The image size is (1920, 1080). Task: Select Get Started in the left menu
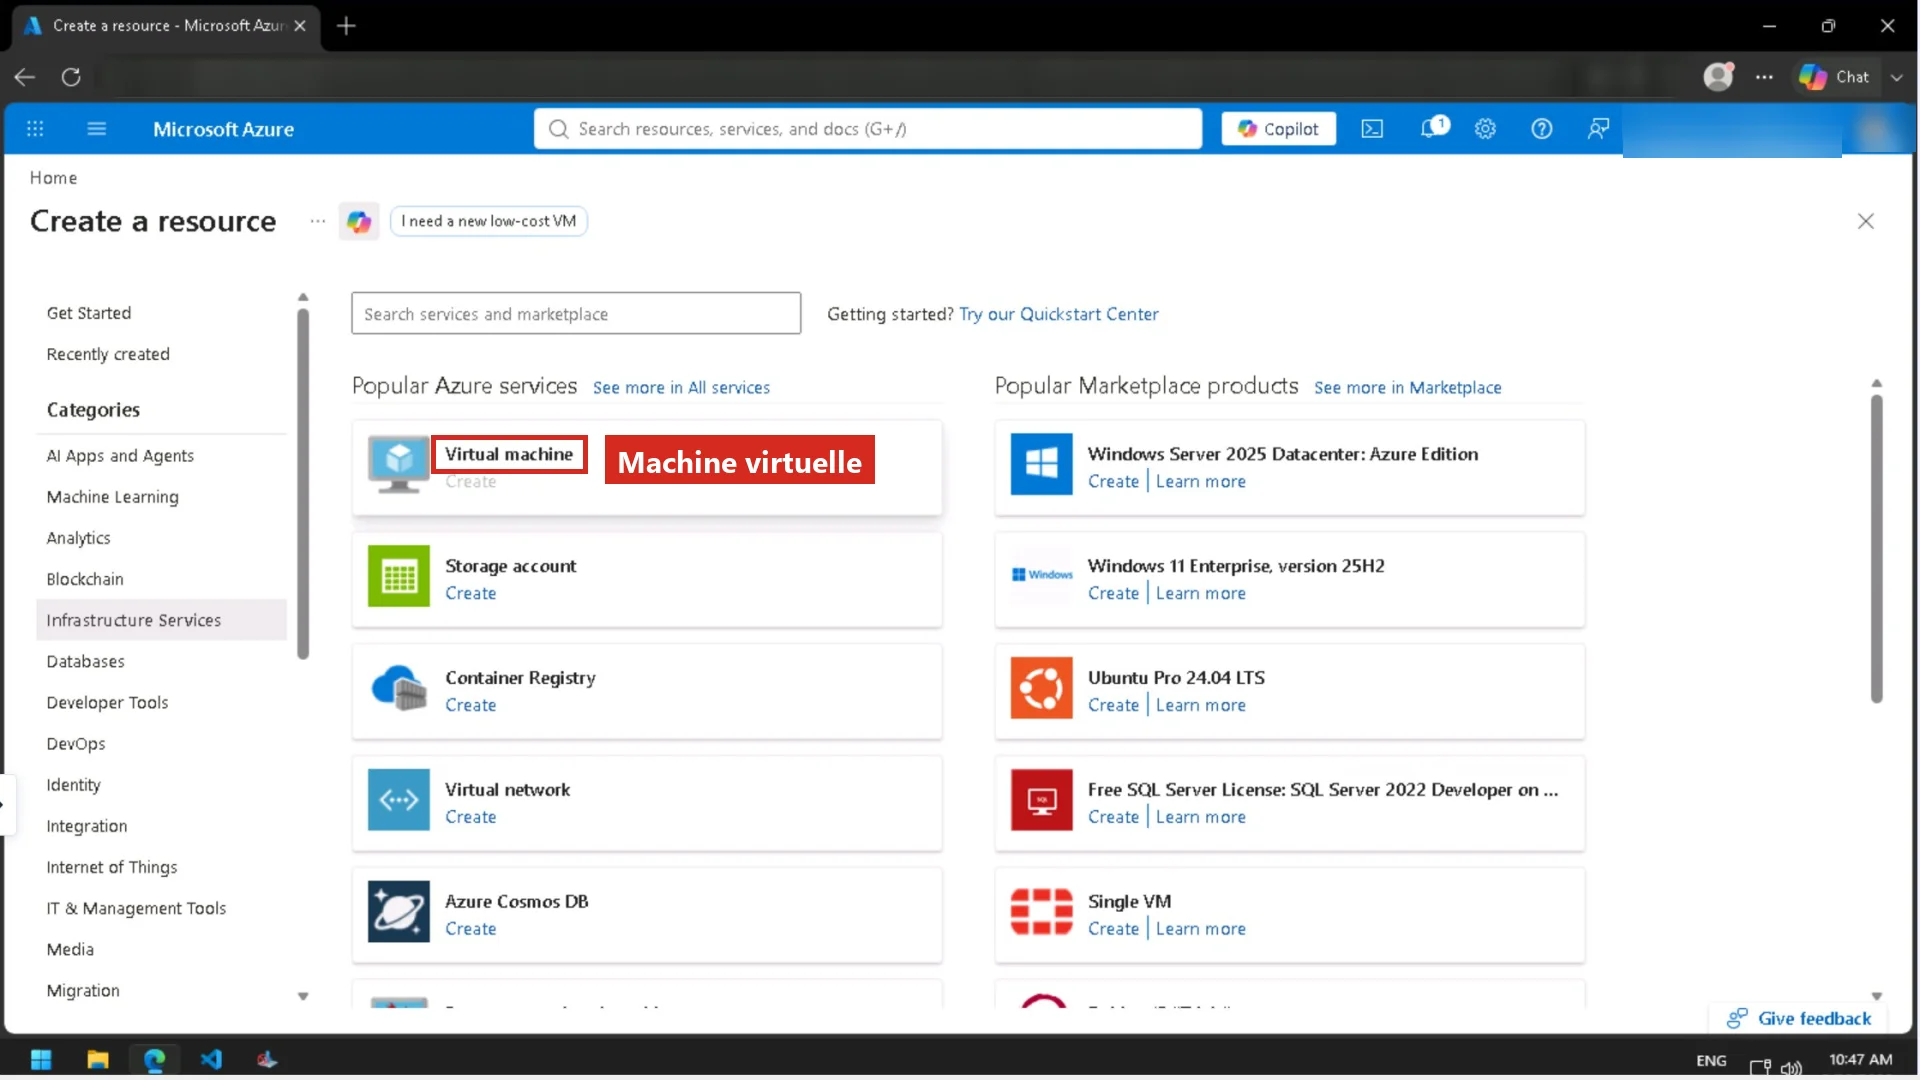click(89, 313)
